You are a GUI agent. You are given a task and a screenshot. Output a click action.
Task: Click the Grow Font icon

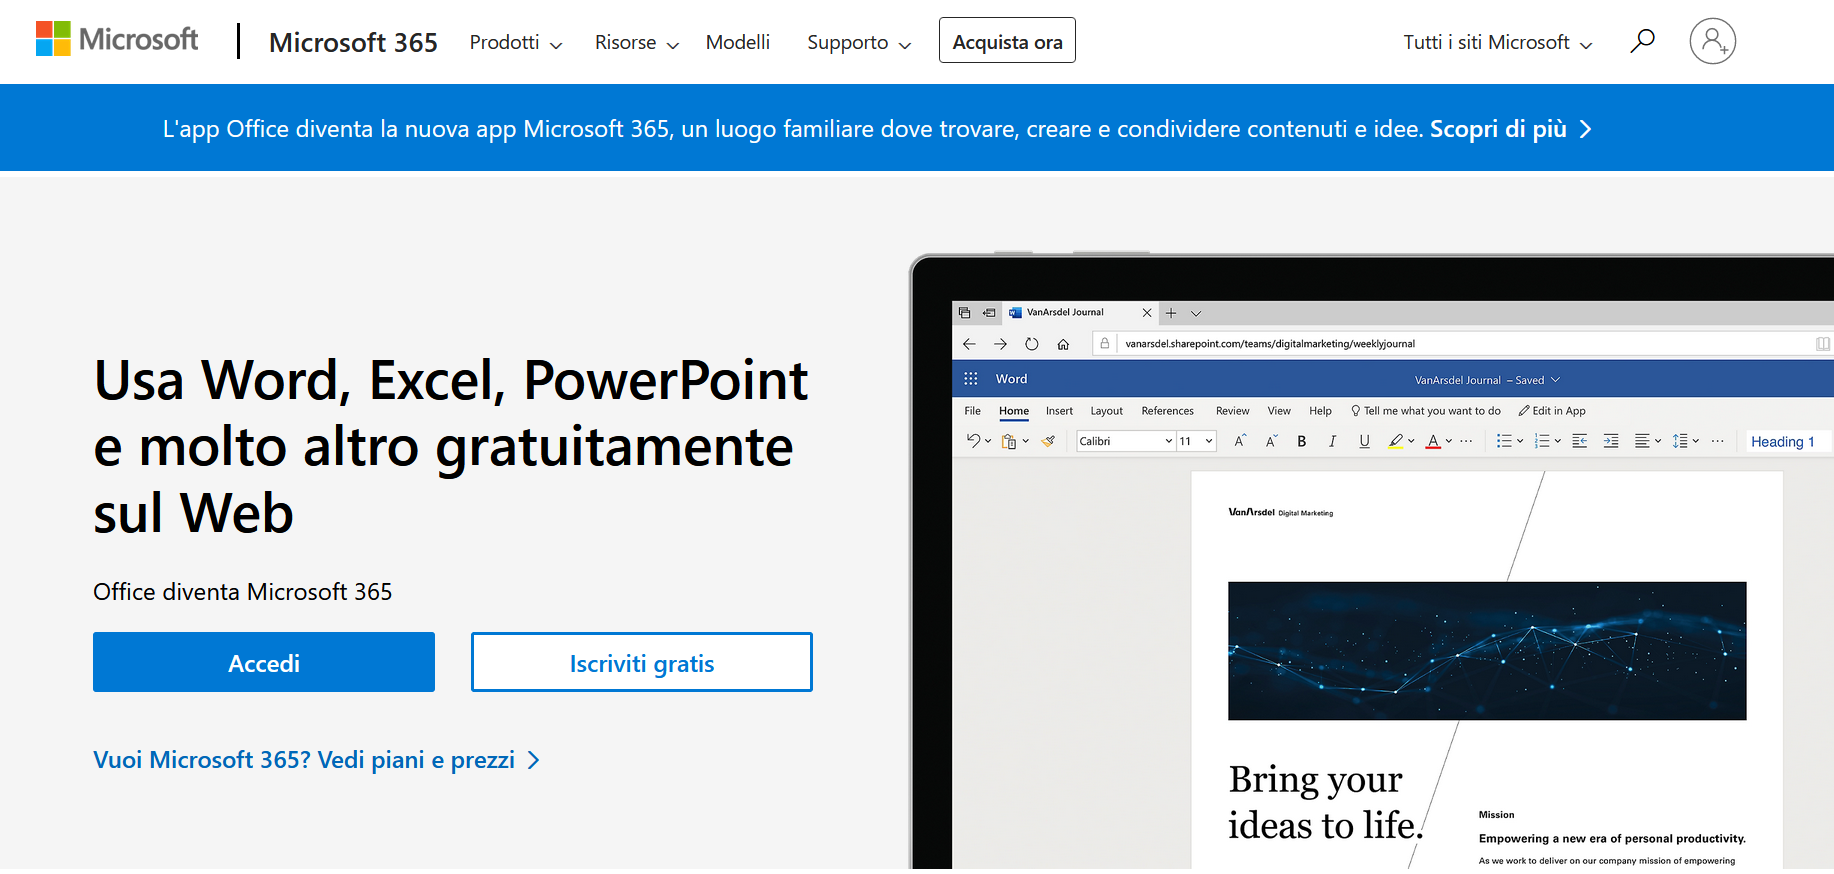(x=1240, y=441)
